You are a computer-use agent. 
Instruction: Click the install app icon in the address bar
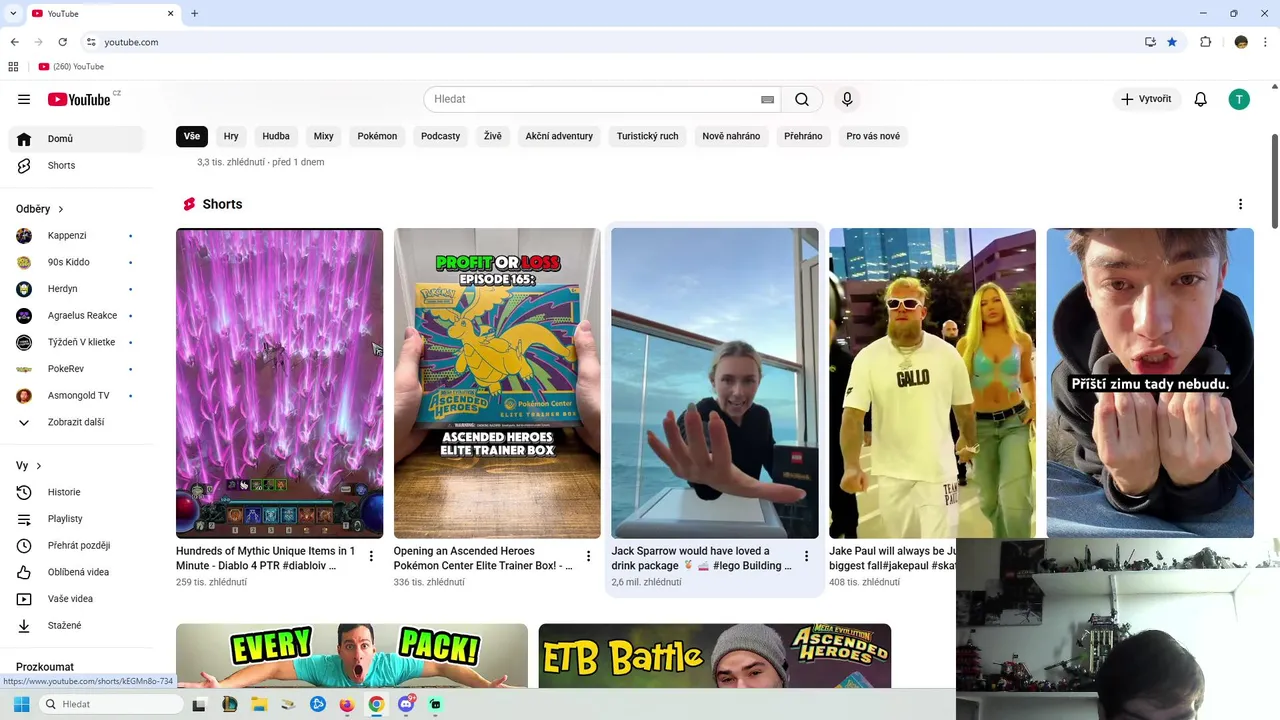(x=1150, y=42)
